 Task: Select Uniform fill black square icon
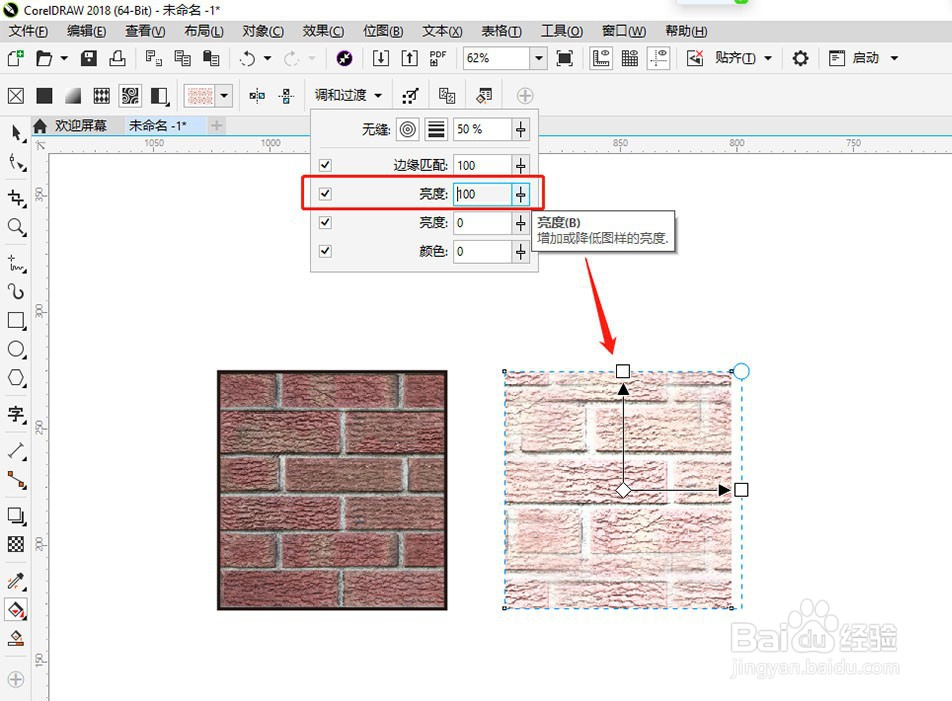click(44, 96)
